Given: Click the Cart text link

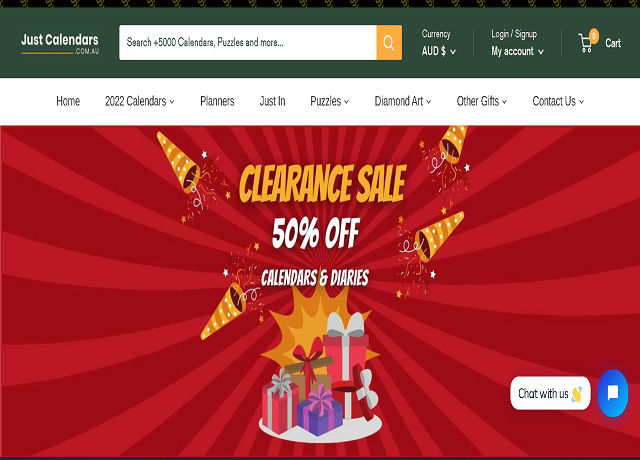Looking at the screenshot, I should point(613,43).
